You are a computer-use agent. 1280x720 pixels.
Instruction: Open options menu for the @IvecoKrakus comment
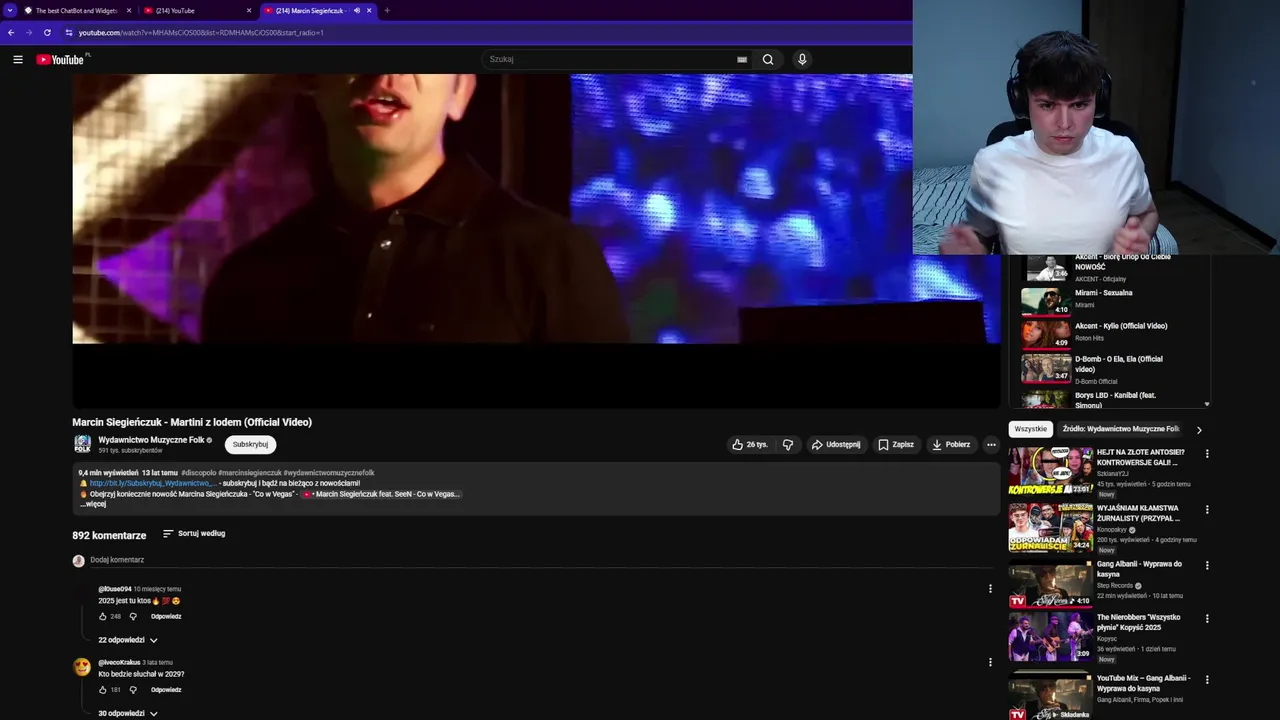coord(990,662)
